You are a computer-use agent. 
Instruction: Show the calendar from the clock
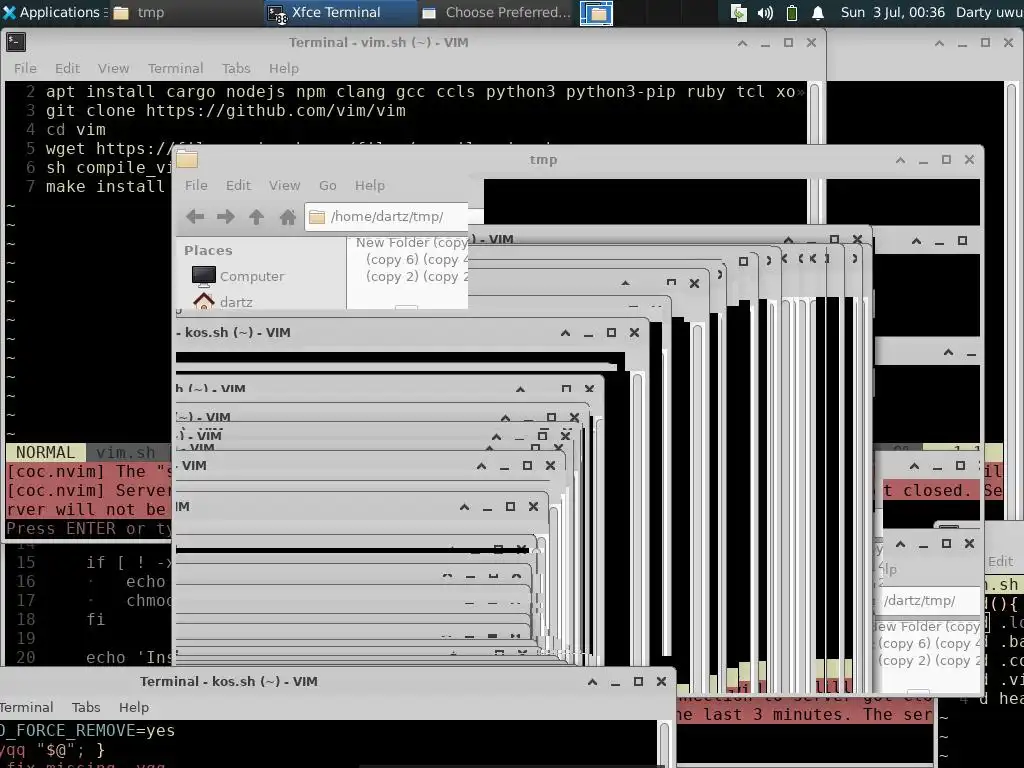(x=893, y=12)
